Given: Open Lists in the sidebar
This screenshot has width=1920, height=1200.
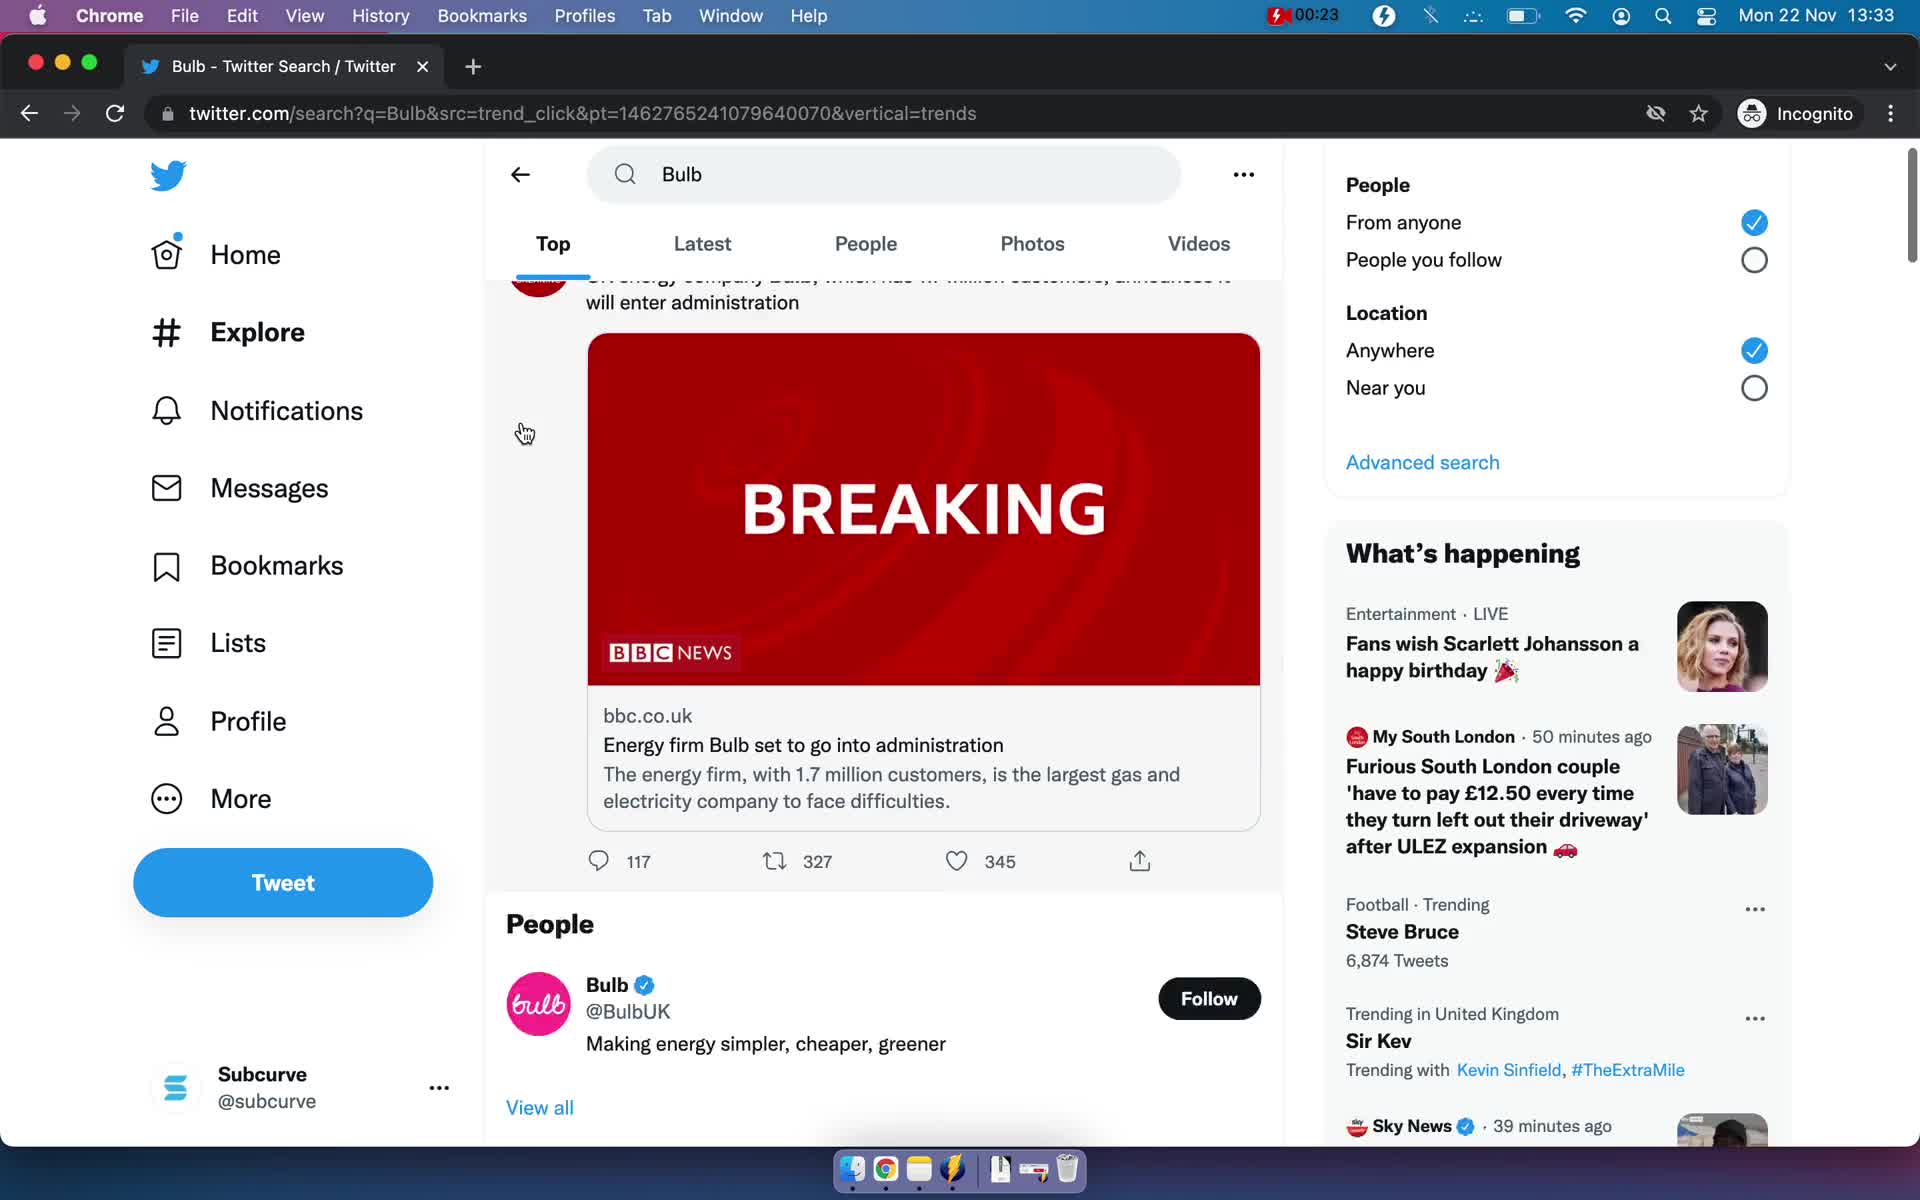Looking at the screenshot, I should point(208,643).
